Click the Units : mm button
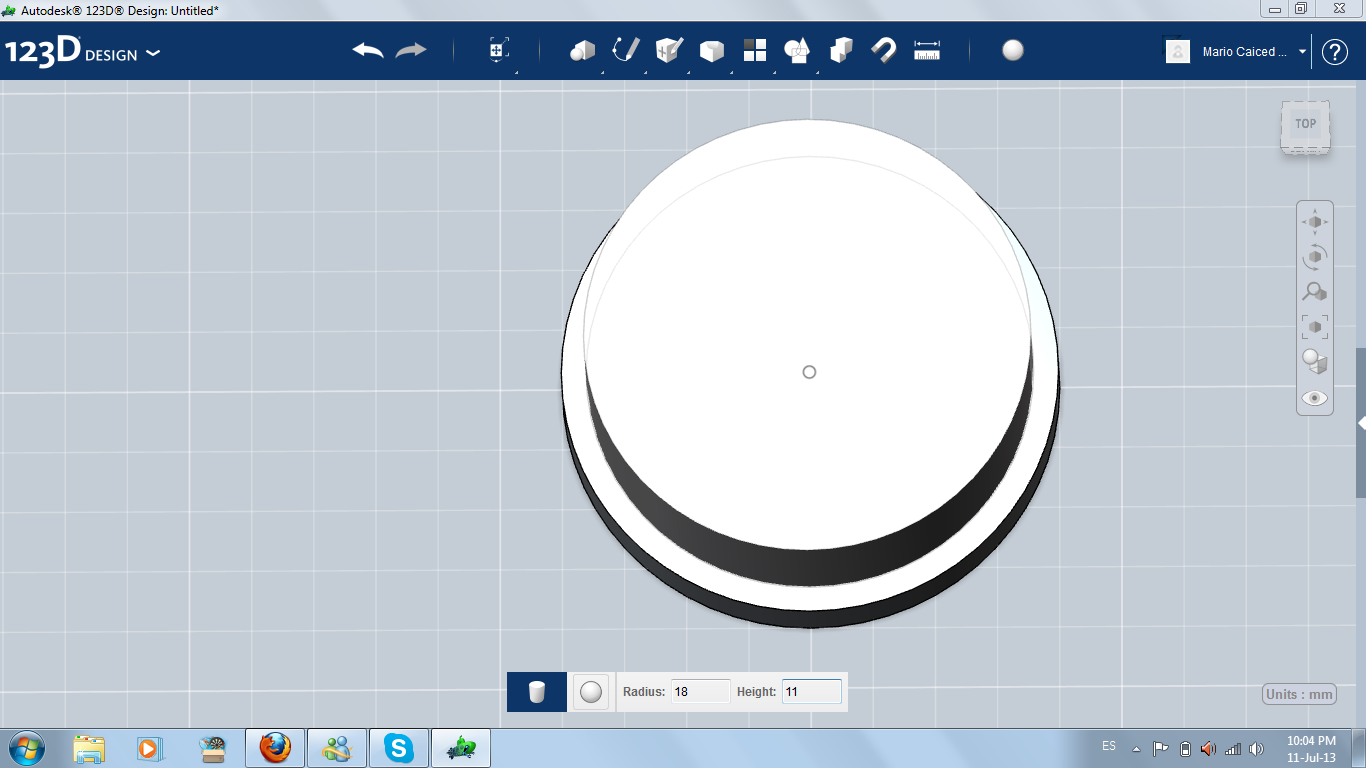 tap(1299, 695)
